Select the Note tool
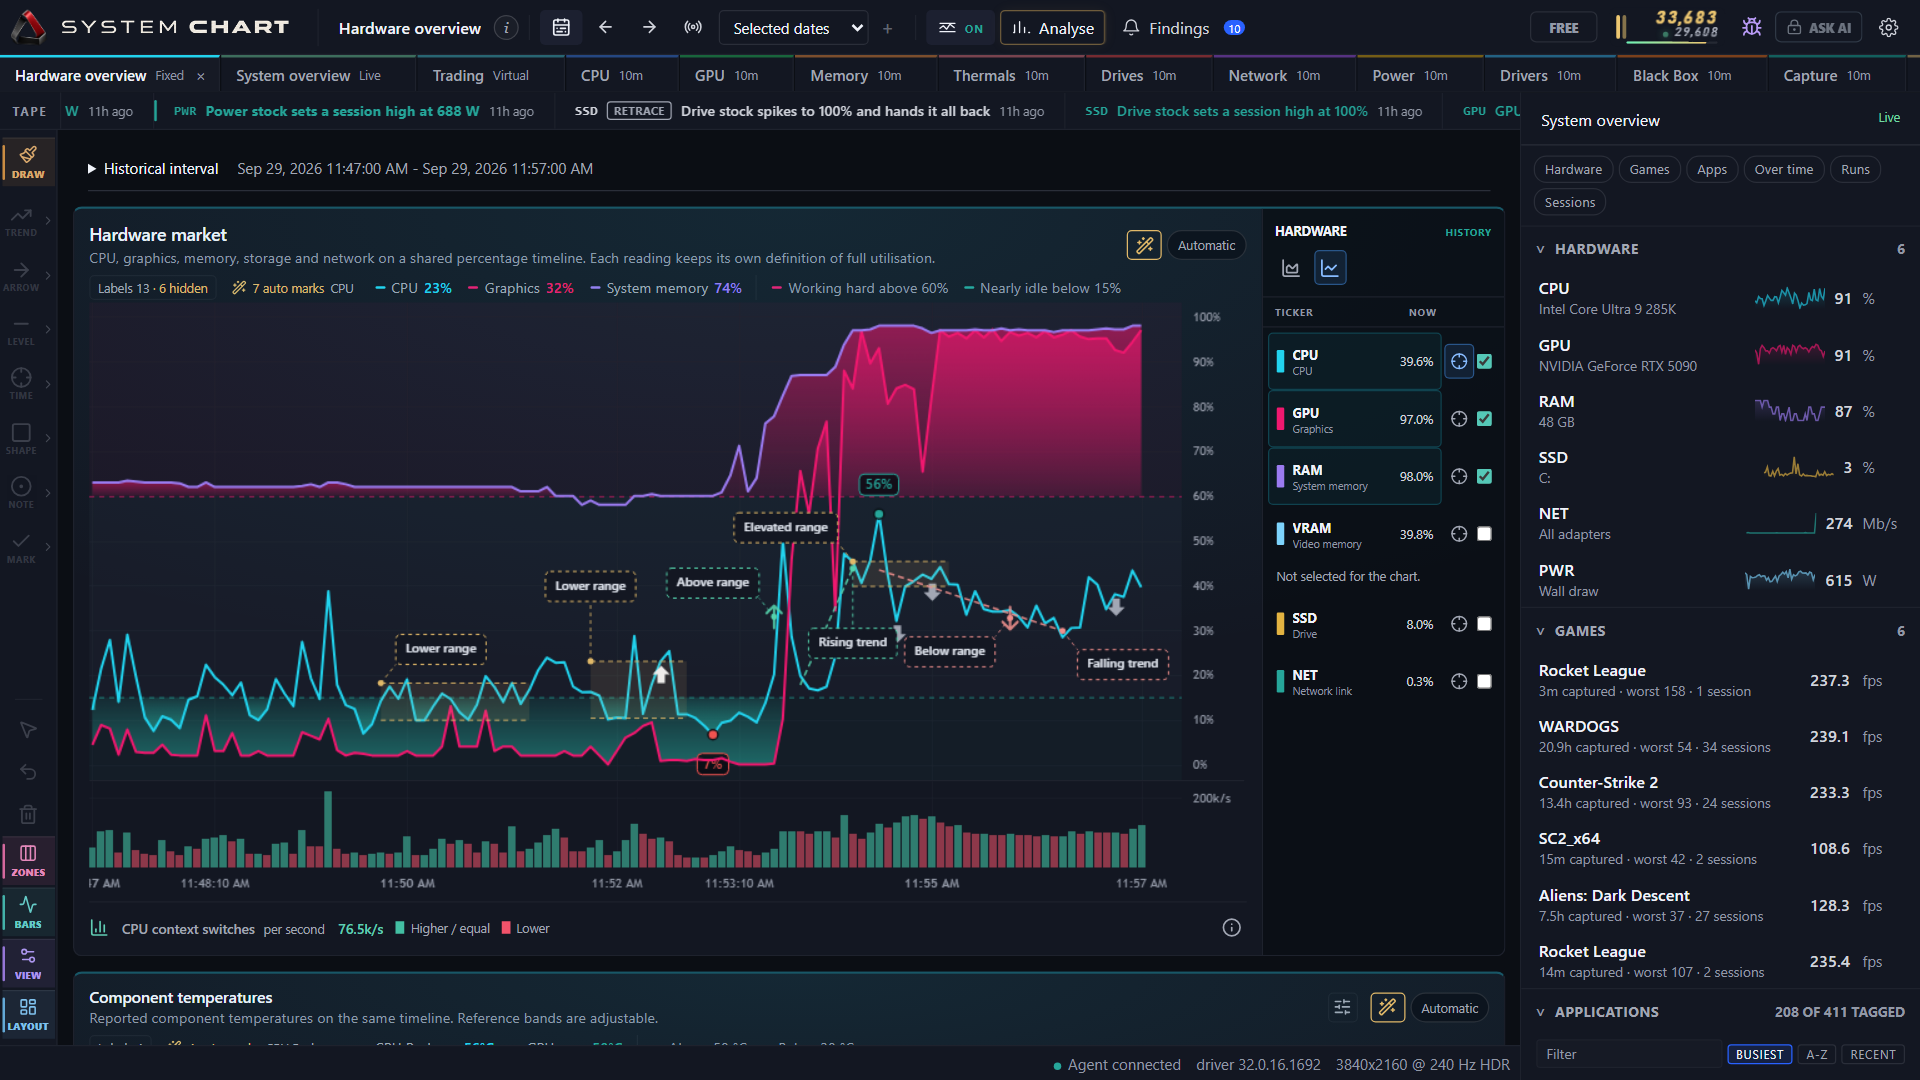 pos(21,494)
